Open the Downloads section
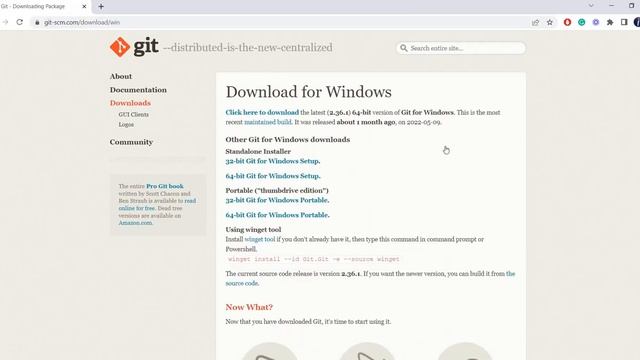This screenshot has height=360, width=640. click(130, 103)
